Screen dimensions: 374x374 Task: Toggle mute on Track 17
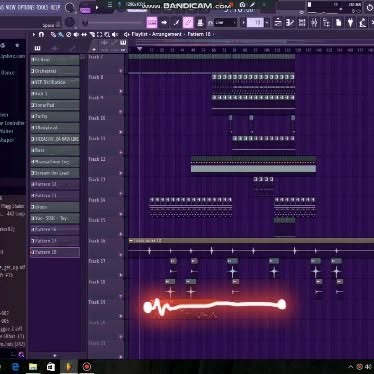click(121, 275)
